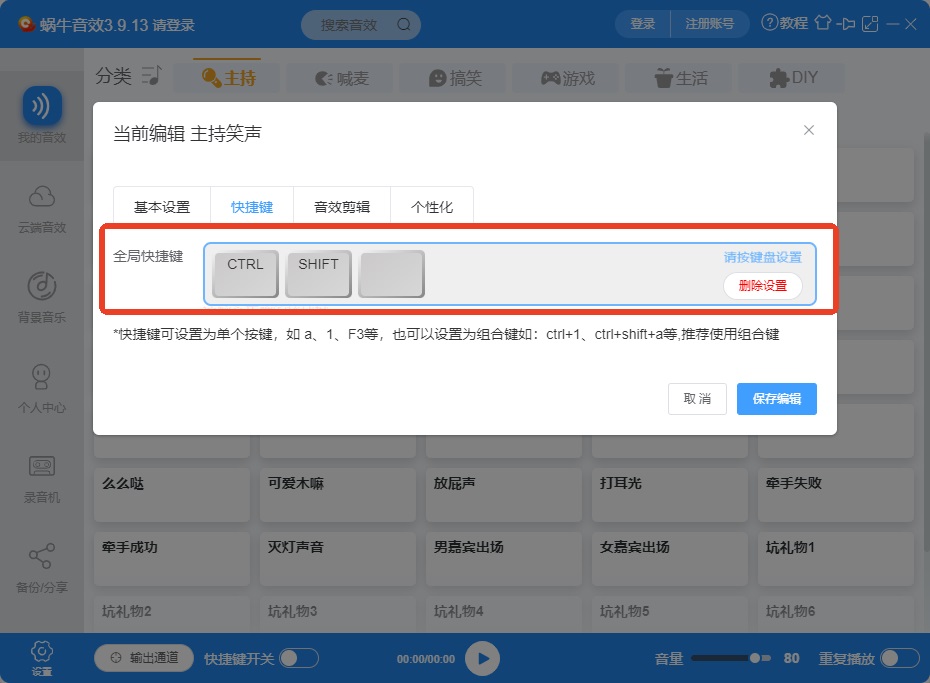Viewport: 930px width, 683px height.
Task: Click the play button in bottom bar
Action: tap(482, 658)
